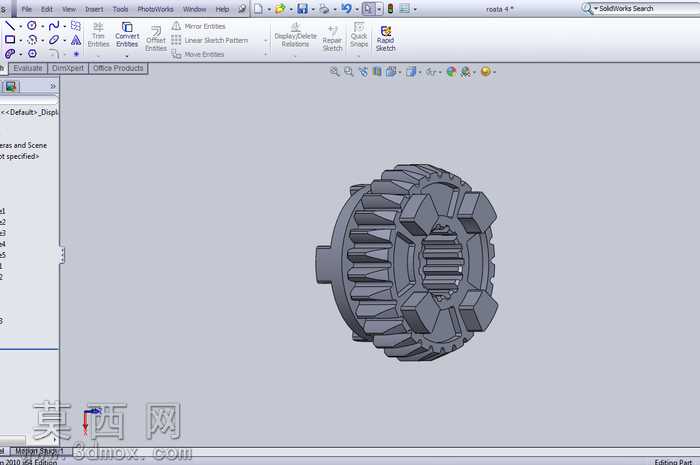Open dropdown under Convert Entities
Viewport: 700px width, 465px height.
point(127,56)
